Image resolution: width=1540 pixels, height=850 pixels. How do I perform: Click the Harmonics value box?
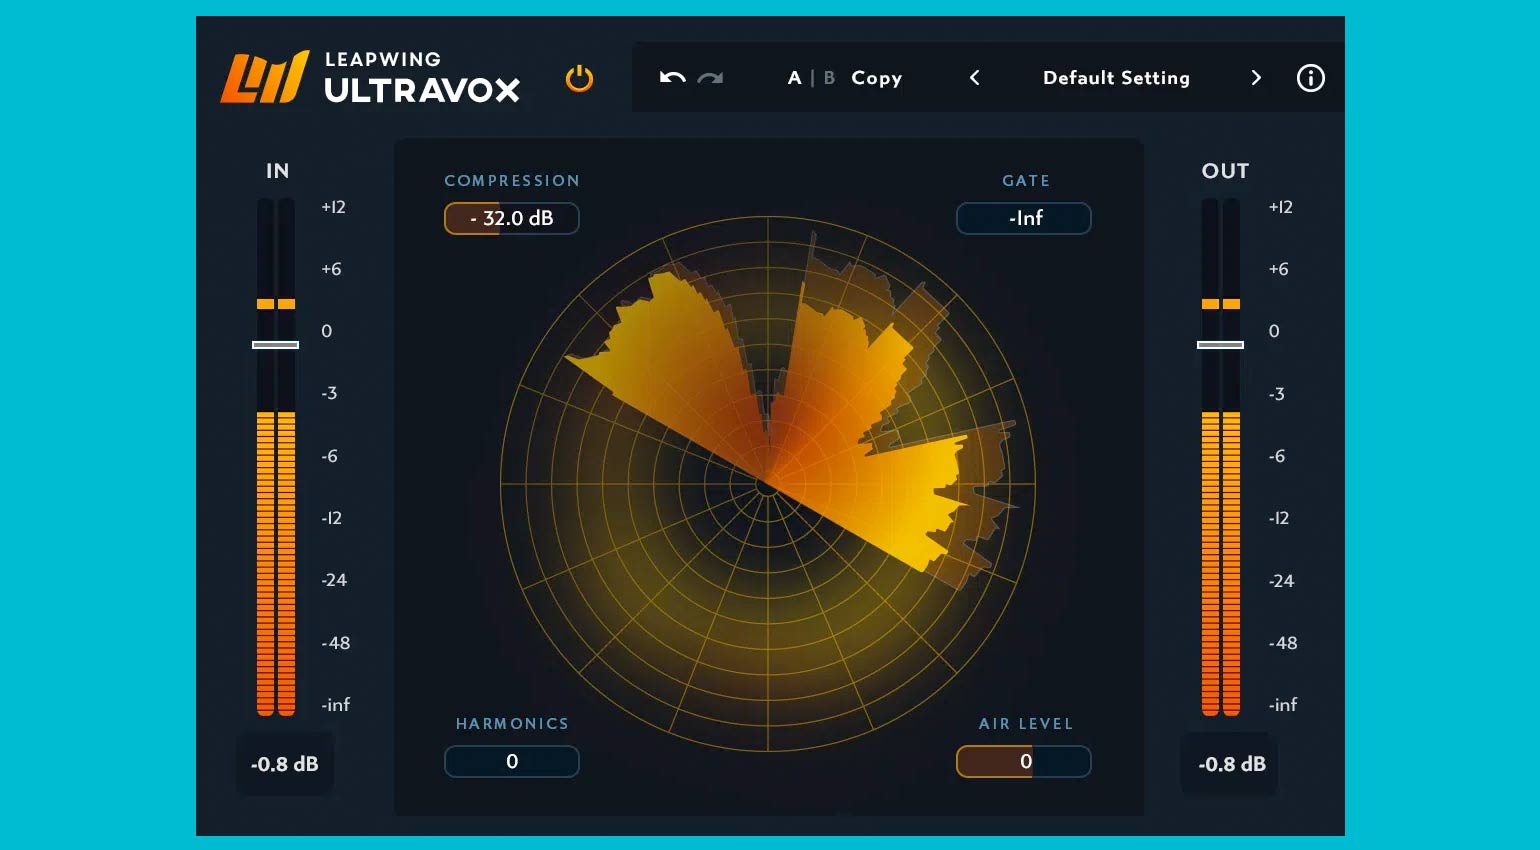(x=511, y=761)
